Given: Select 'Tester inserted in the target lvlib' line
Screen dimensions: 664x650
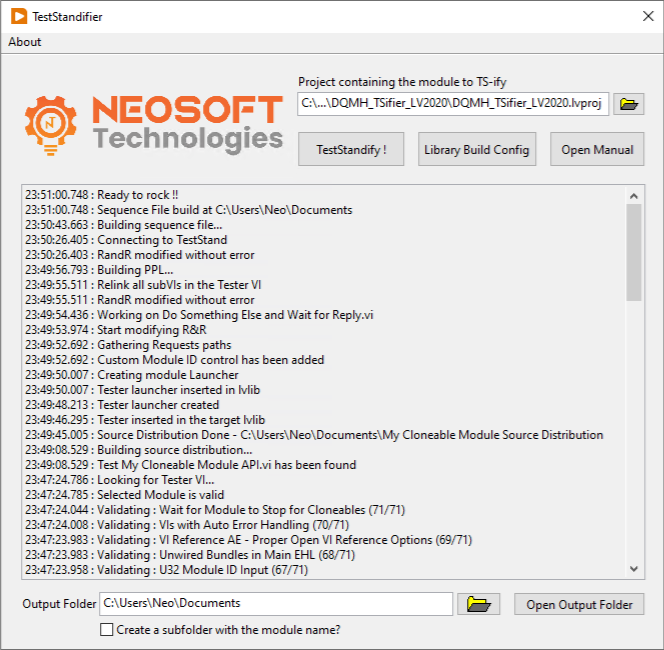Looking at the screenshot, I should click(145, 420).
